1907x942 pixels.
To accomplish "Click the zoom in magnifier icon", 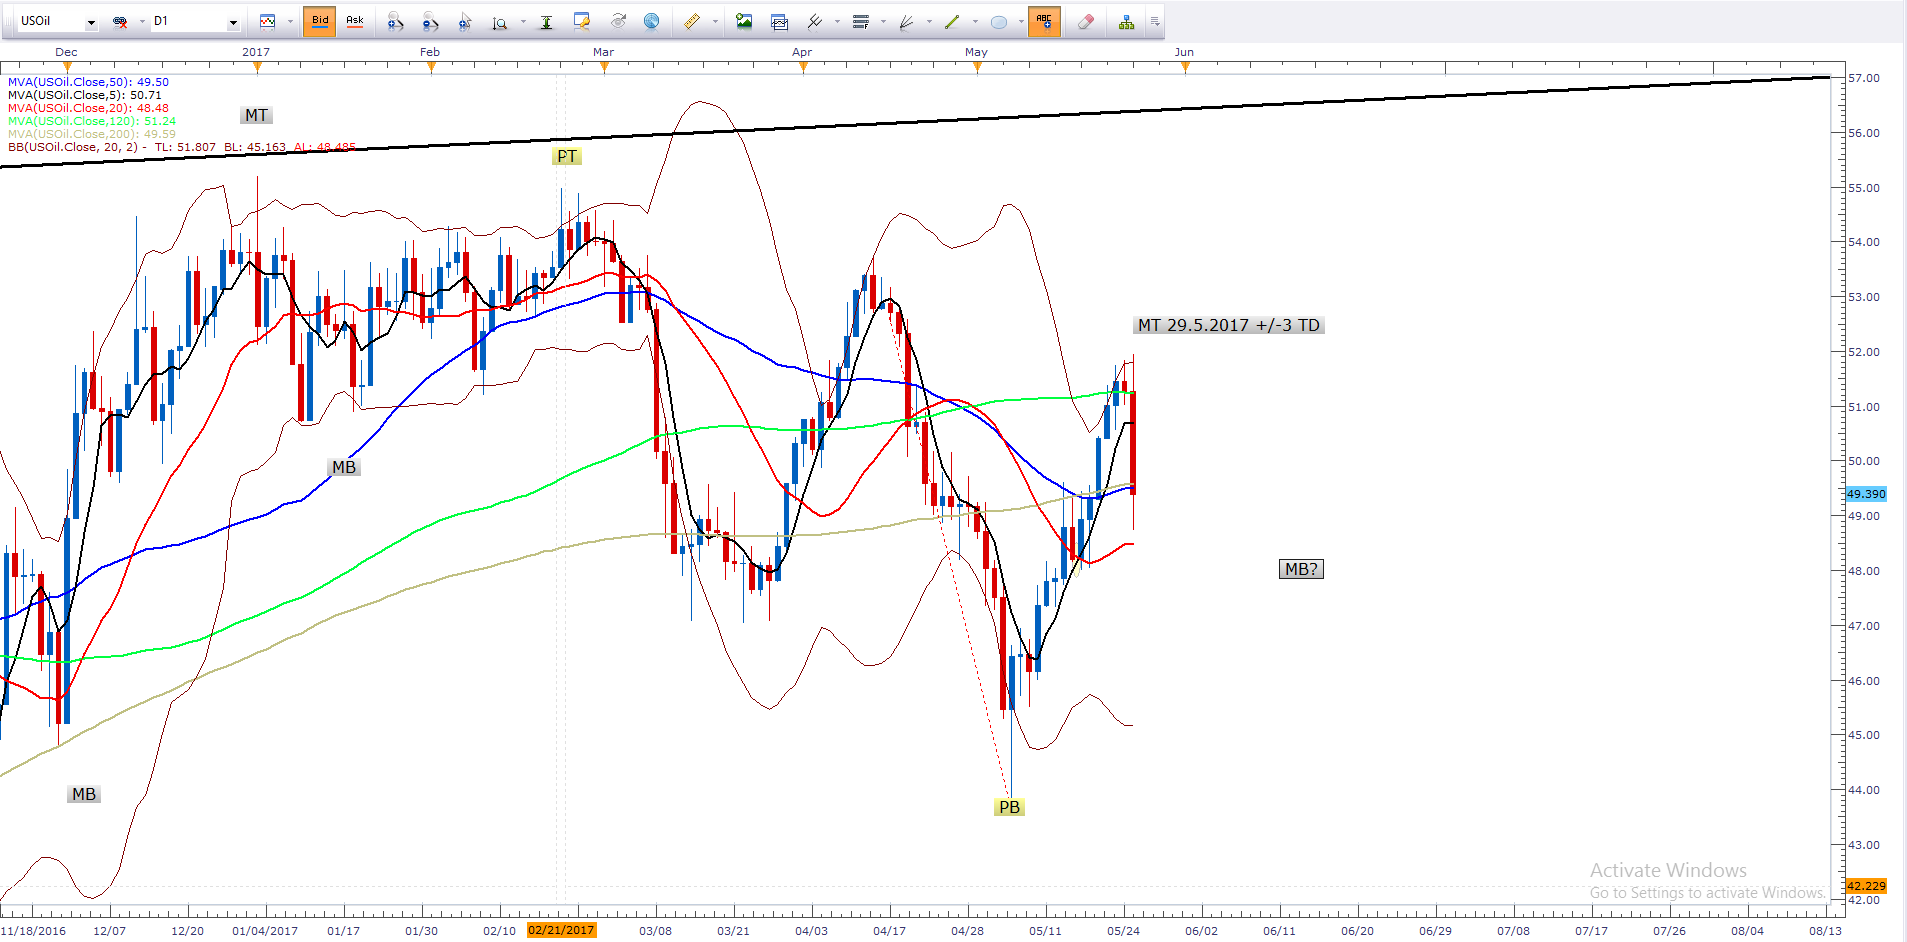I will click(395, 21).
